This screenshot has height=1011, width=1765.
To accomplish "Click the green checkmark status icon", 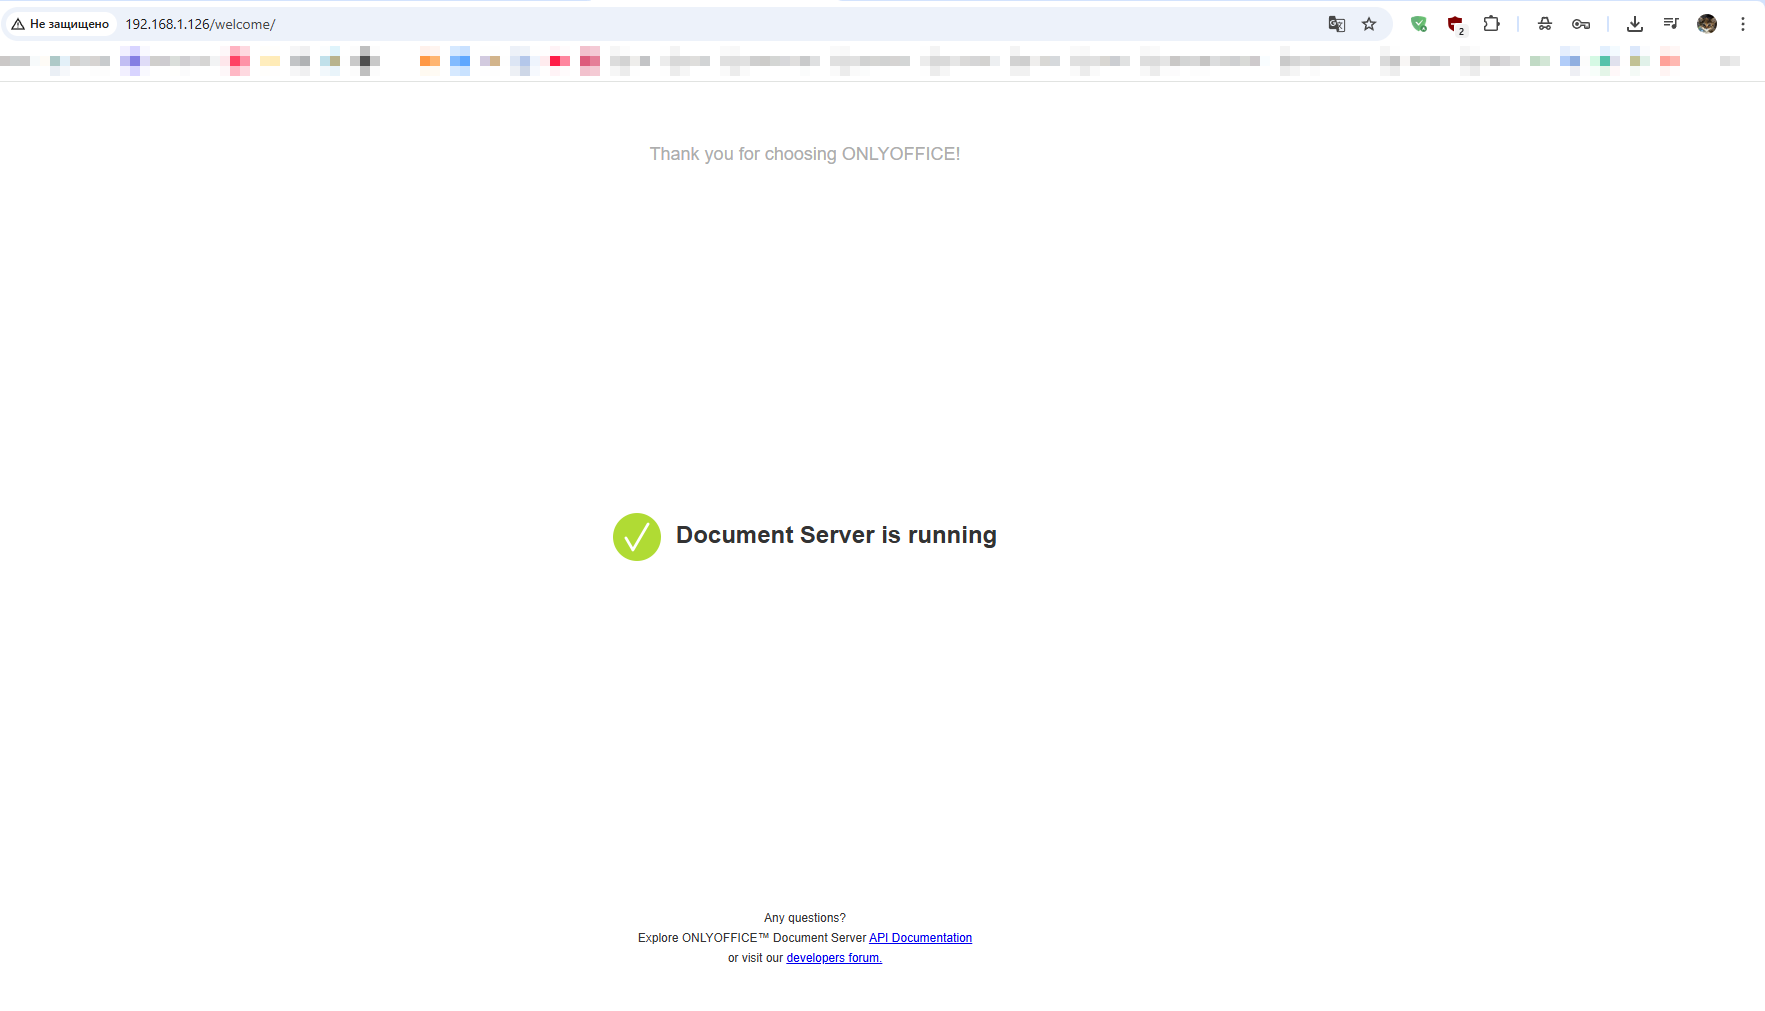I will [637, 537].
